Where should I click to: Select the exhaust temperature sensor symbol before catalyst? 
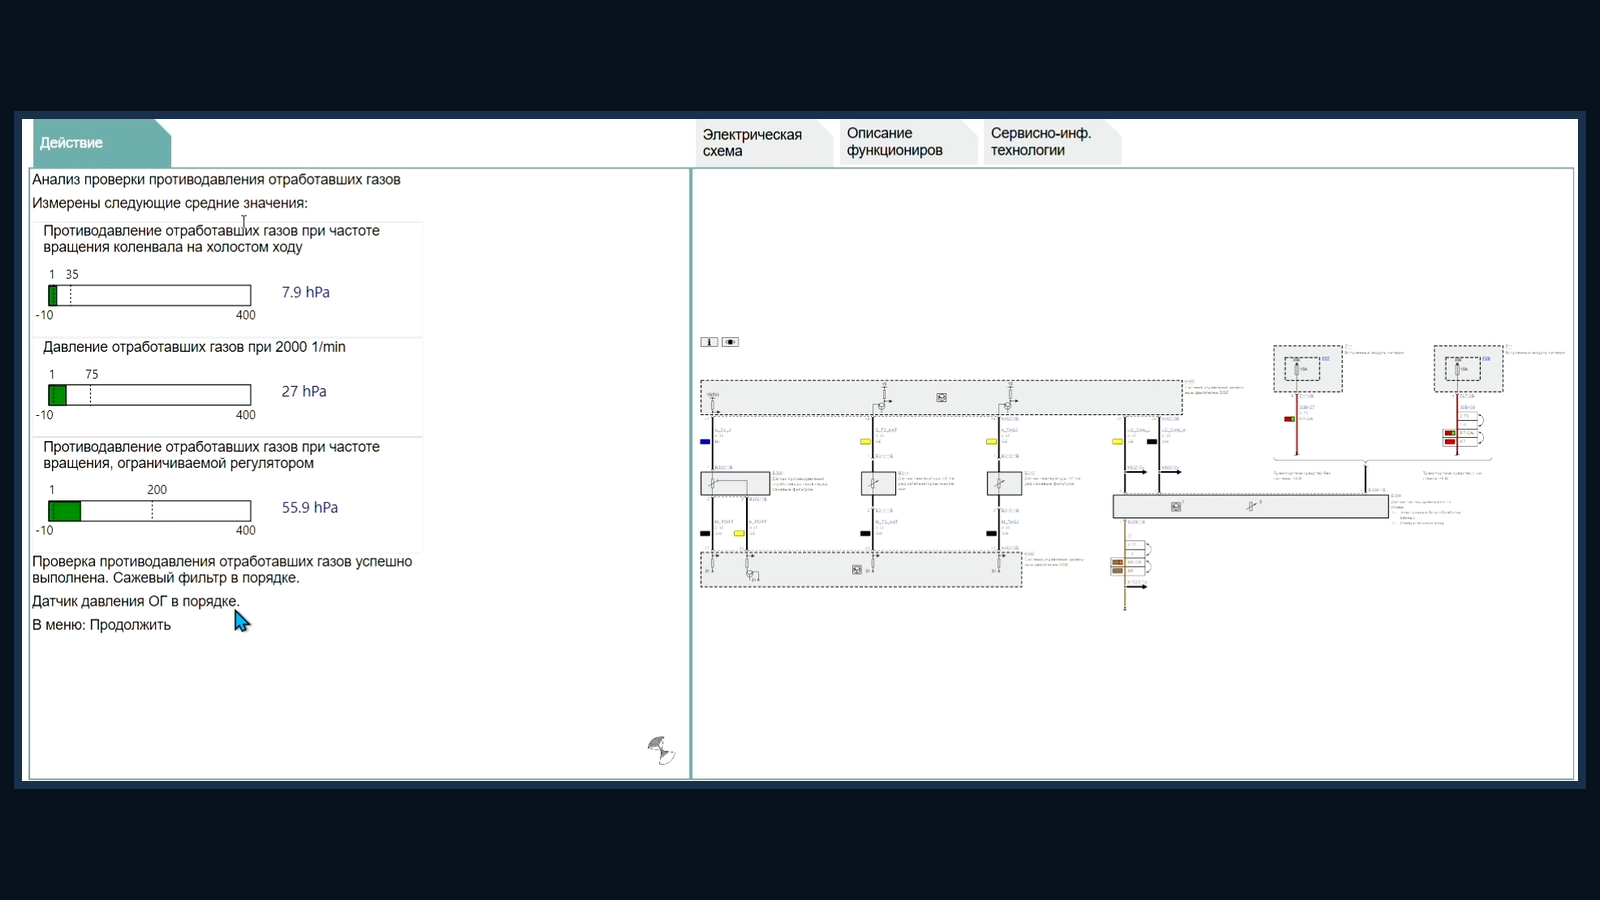click(x=878, y=484)
